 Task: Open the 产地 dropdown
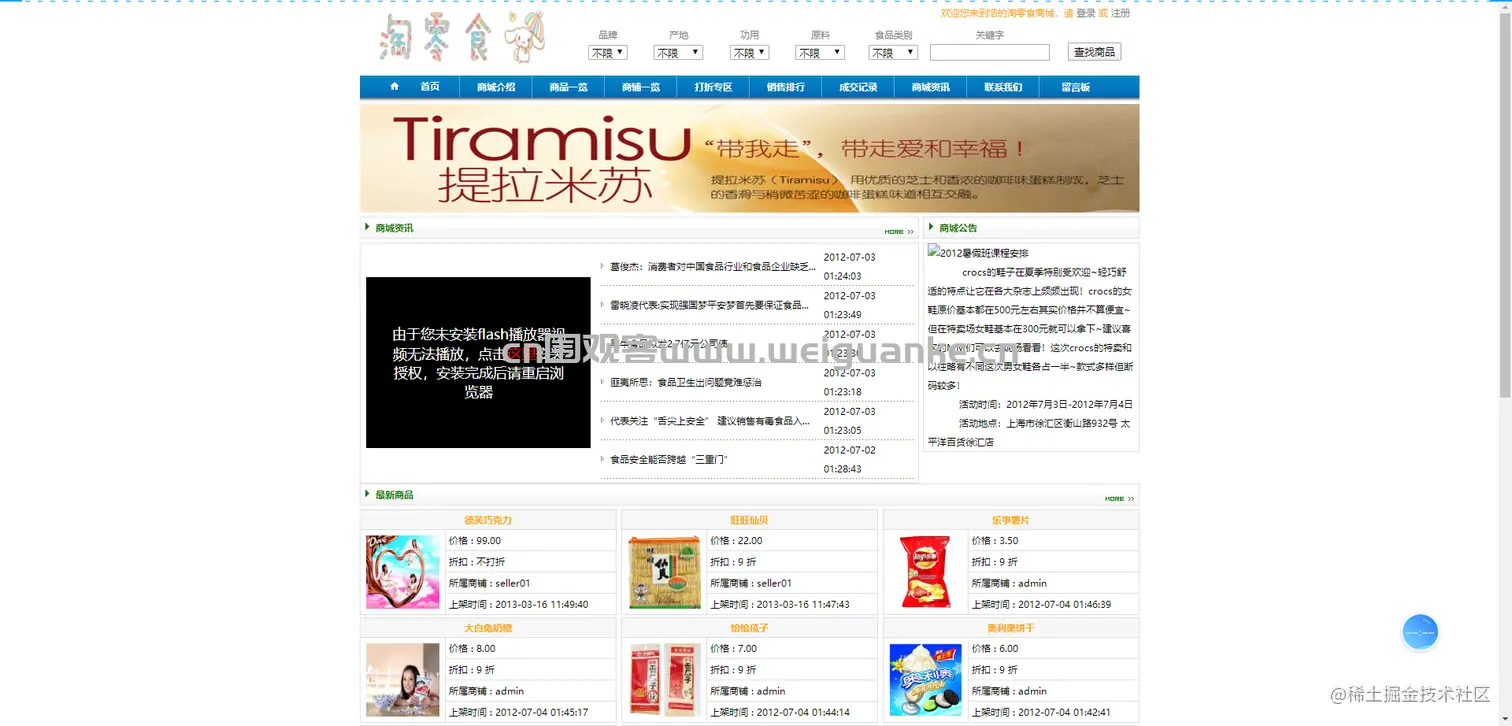(x=678, y=52)
